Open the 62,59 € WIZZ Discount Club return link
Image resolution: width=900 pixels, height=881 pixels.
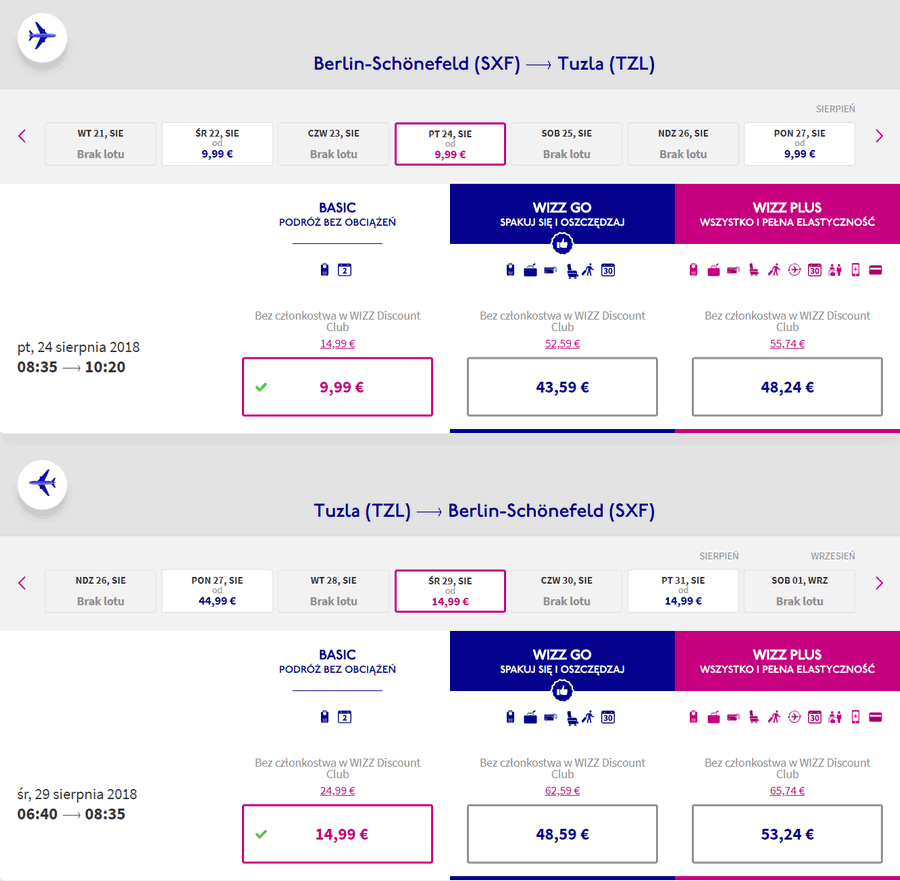coord(562,791)
